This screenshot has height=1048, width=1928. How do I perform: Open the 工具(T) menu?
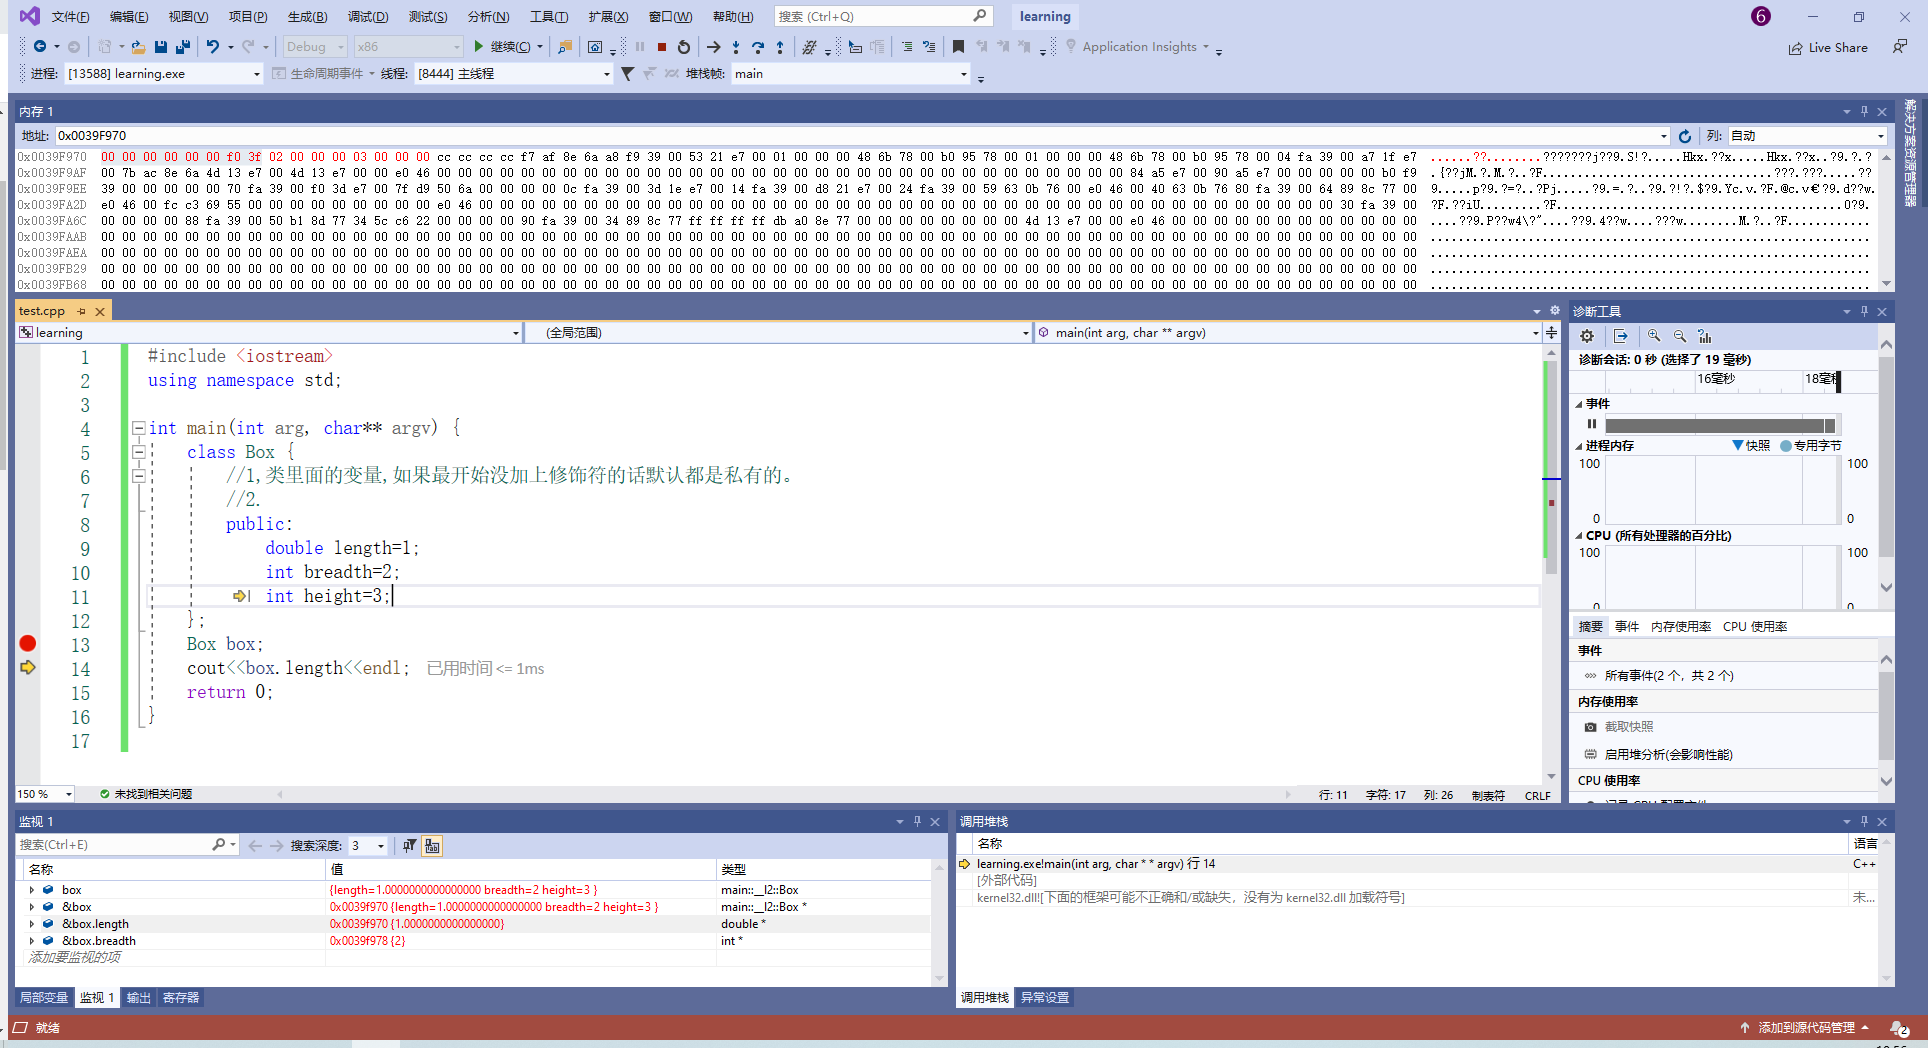548,16
